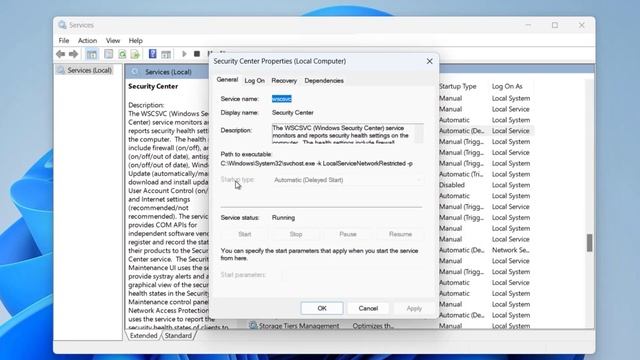Open the Action menu
Image resolution: width=640 pixels, height=360 pixels.
click(x=87, y=40)
